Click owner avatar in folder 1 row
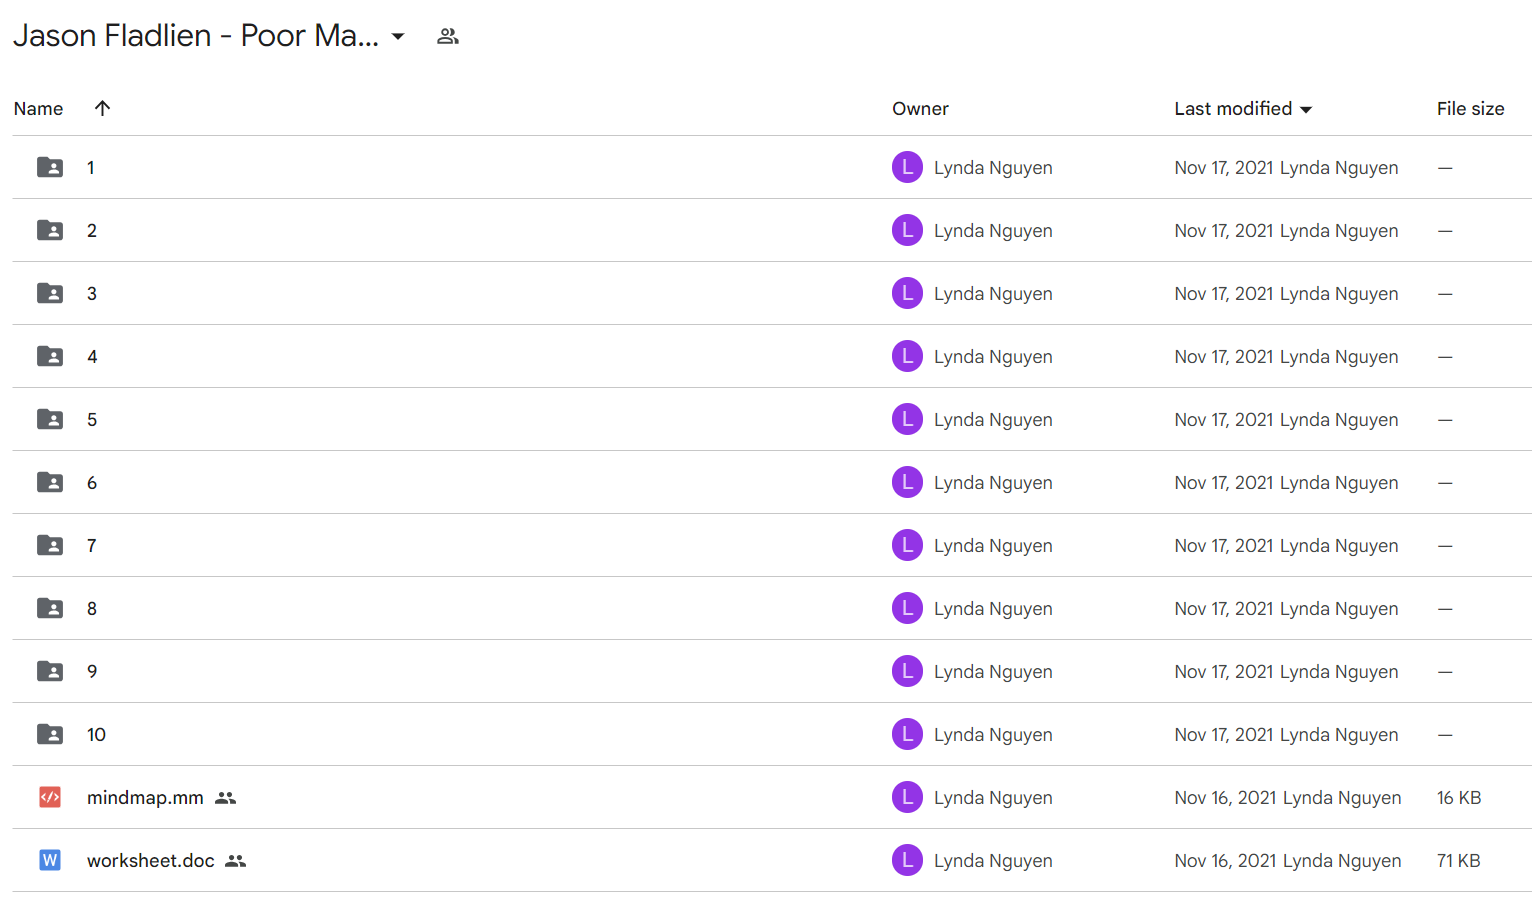The height and width of the screenshot is (920, 1532). [907, 167]
